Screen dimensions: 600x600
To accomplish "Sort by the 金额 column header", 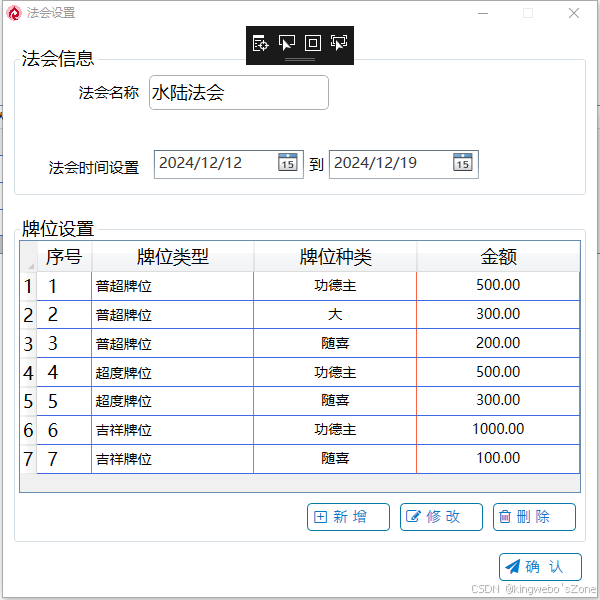I will [x=498, y=256].
